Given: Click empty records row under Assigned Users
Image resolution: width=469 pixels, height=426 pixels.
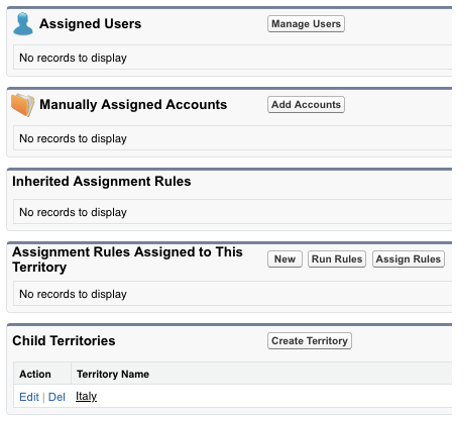Looking at the screenshot, I should [x=232, y=58].
